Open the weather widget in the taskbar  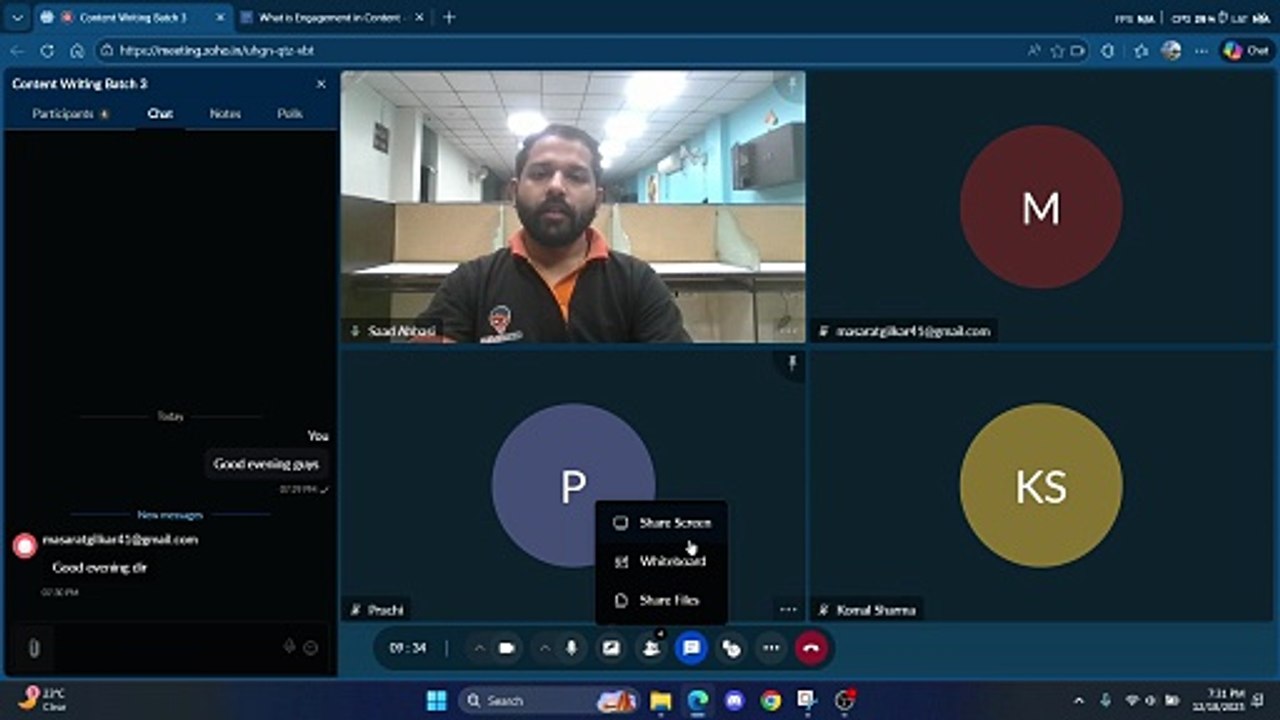[x=43, y=699]
